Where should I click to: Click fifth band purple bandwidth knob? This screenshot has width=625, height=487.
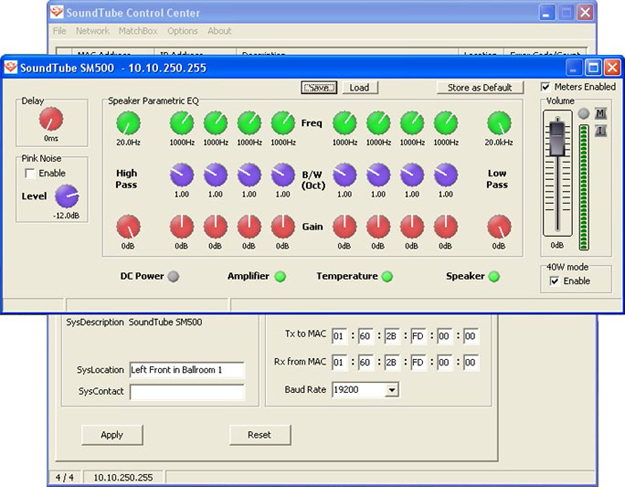345,175
